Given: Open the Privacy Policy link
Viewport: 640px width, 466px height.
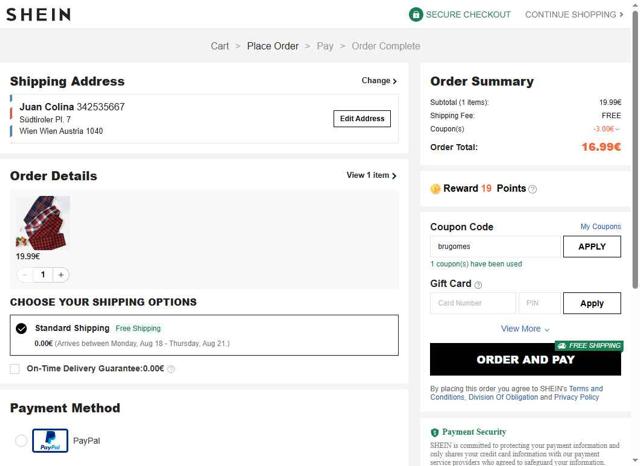Looking at the screenshot, I should point(576,397).
